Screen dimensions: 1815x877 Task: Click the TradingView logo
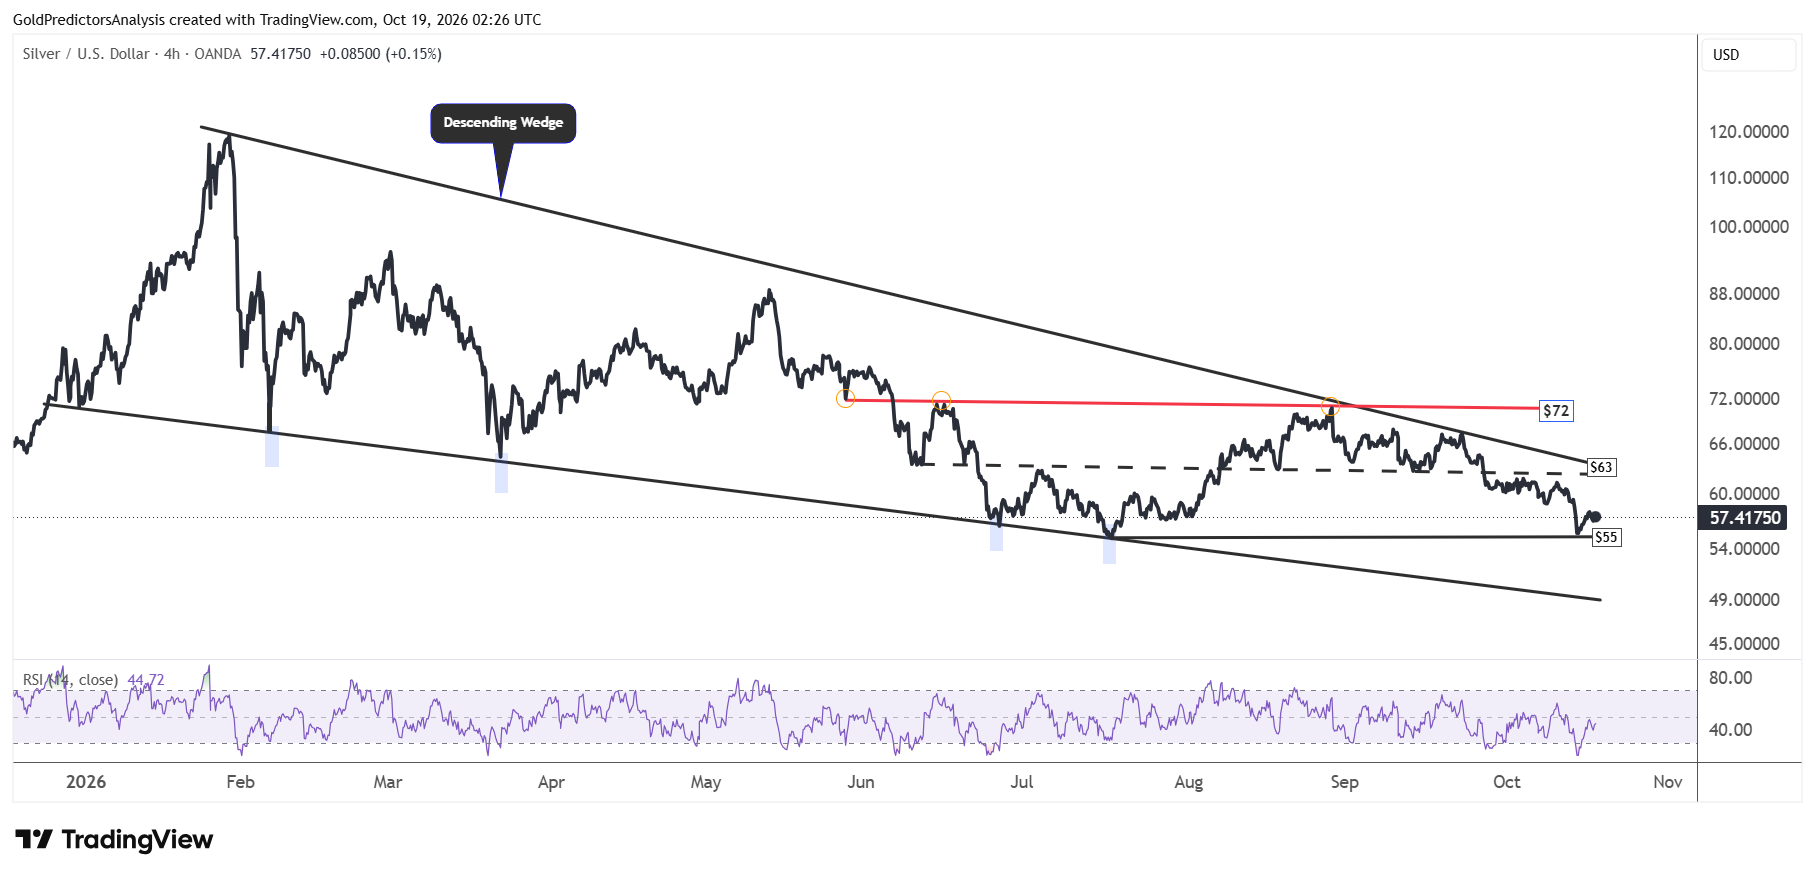coord(114,839)
